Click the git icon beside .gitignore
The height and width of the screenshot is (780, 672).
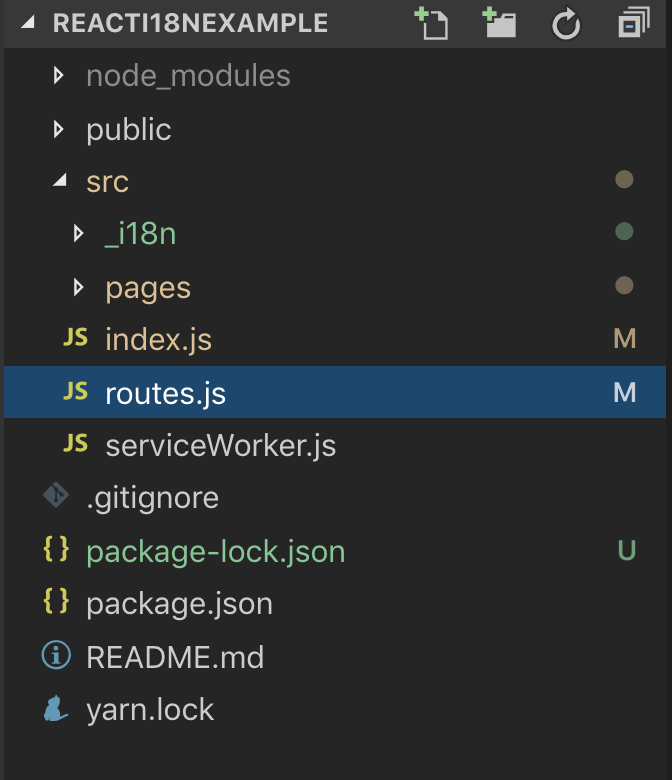coord(56,495)
